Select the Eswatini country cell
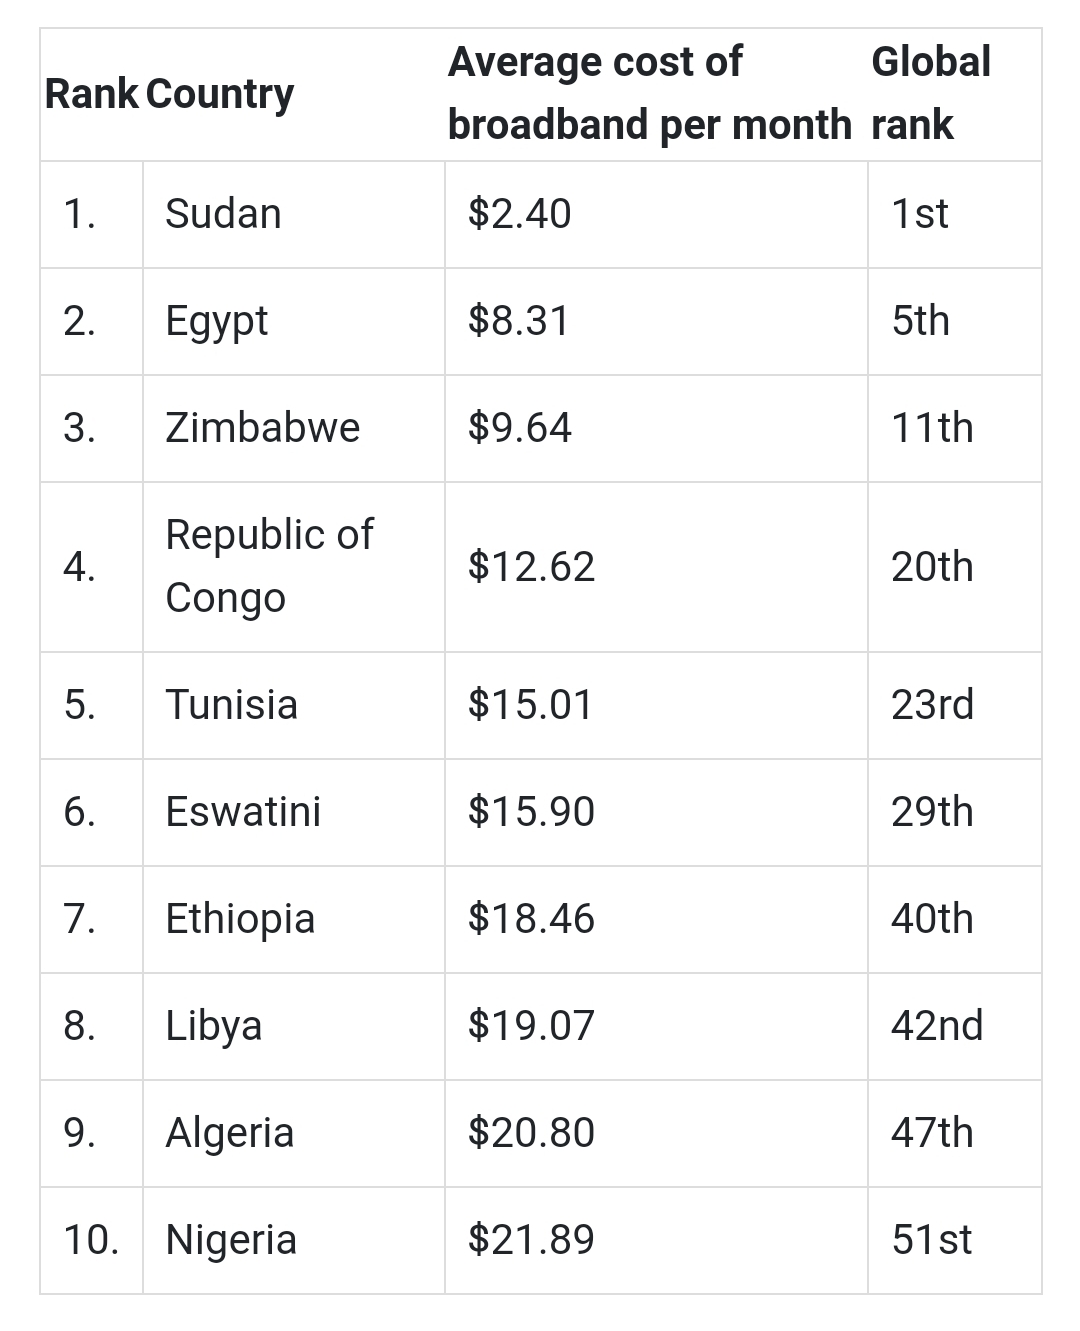Viewport: 1080px width, 1331px height. point(293,812)
